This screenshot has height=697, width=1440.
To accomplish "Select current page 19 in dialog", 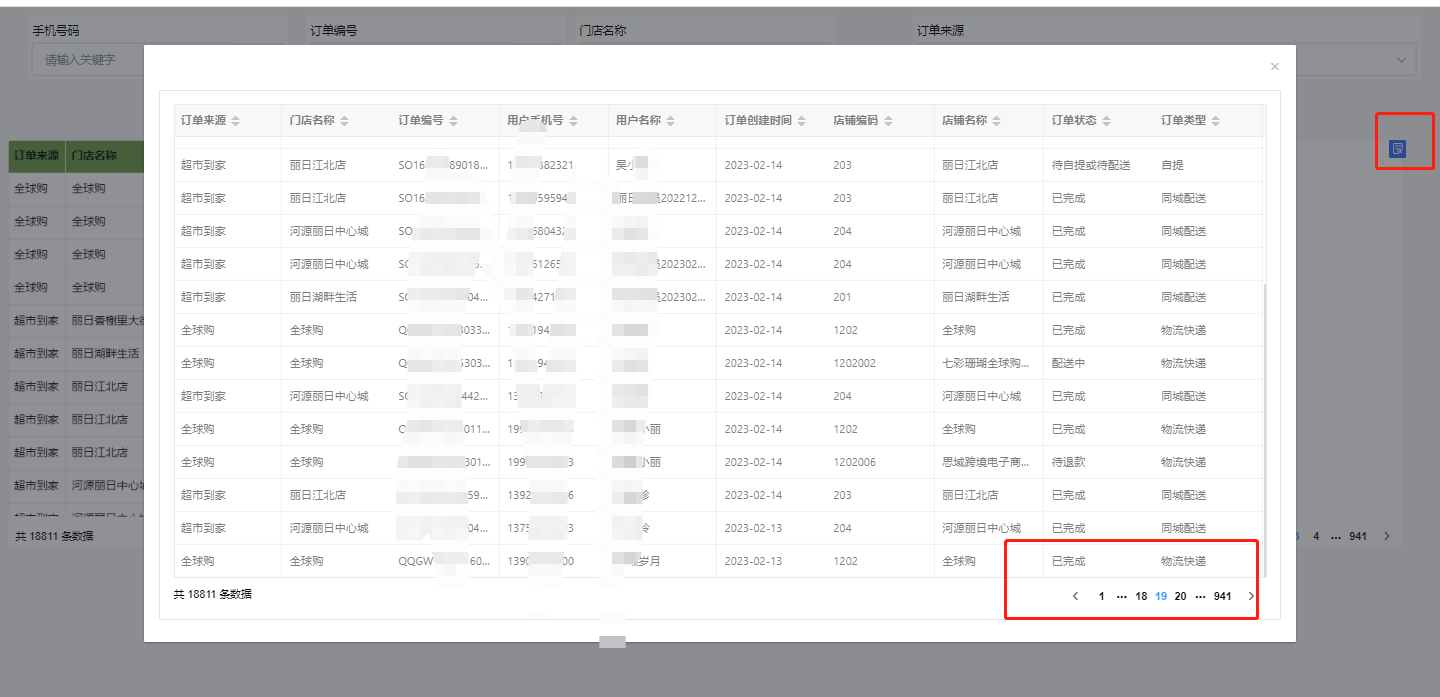I will click(x=1161, y=596).
